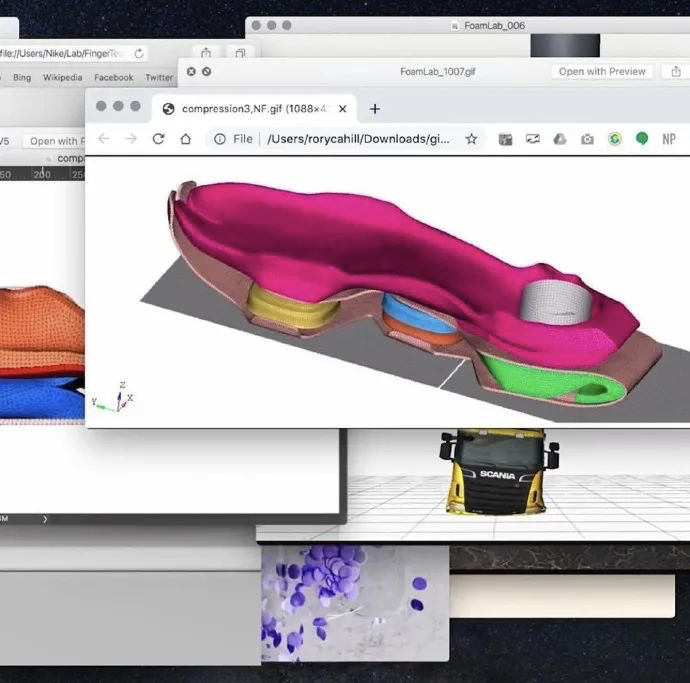Open a new Chrome tab

(375, 108)
